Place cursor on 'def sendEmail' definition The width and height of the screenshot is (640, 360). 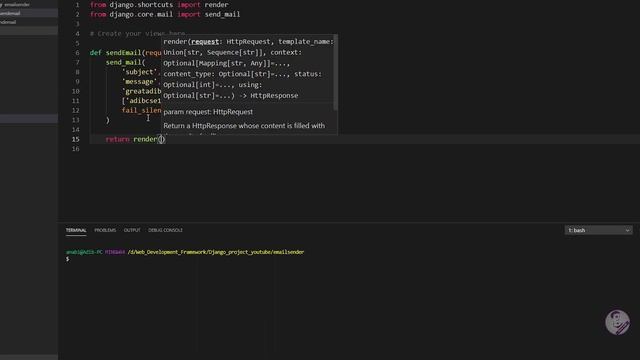click(126, 53)
